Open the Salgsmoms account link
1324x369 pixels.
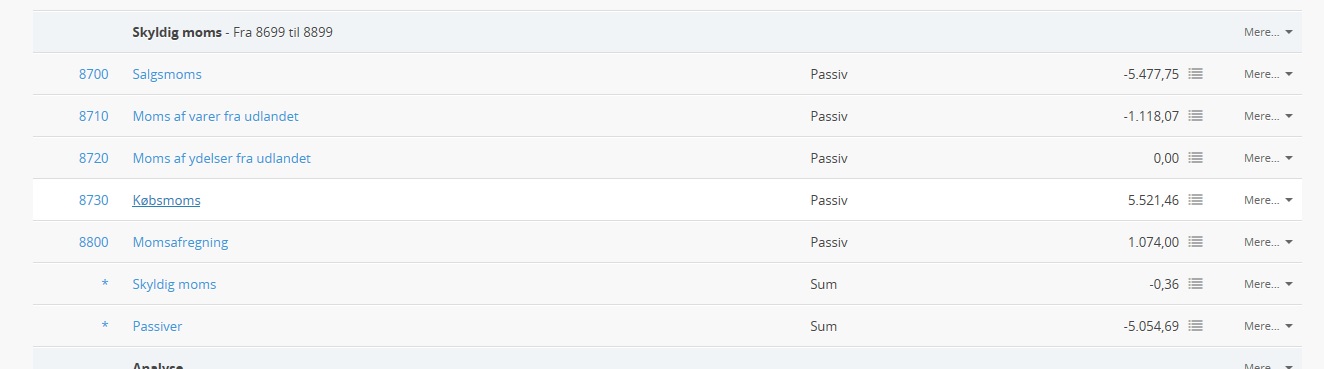pyautogui.click(x=167, y=74)
